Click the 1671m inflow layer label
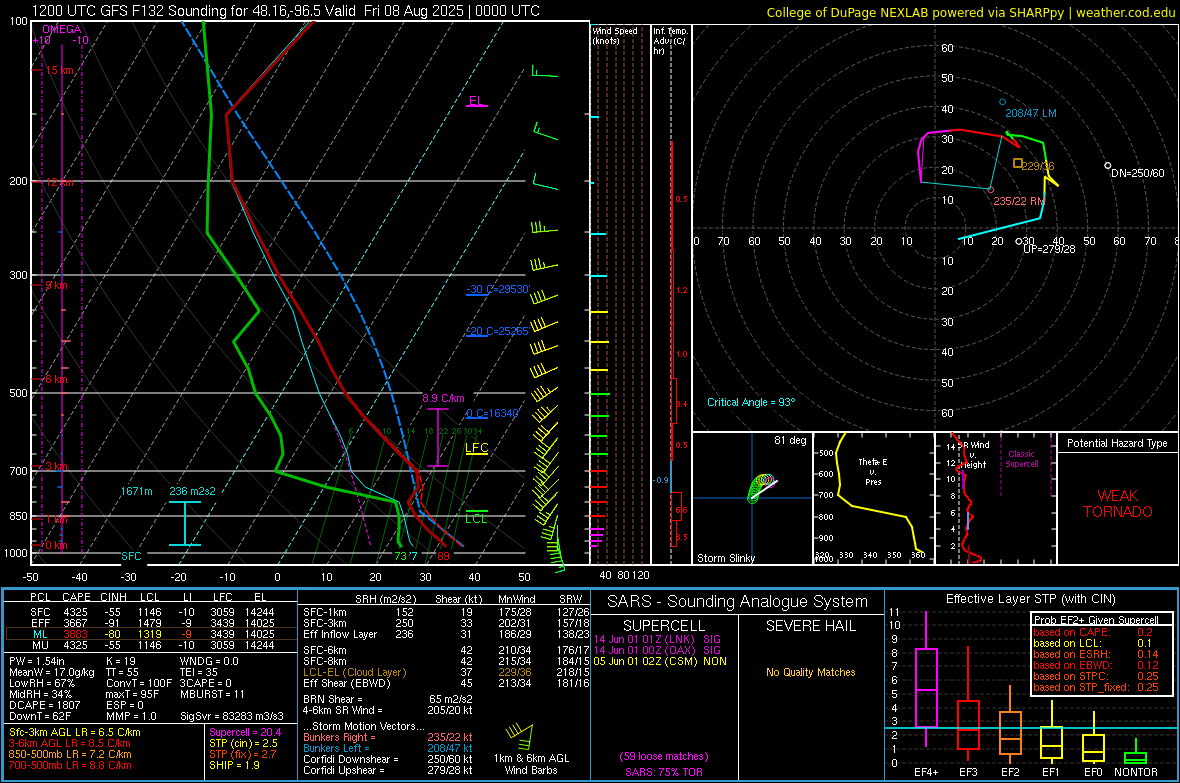This screenshot has height=783, width=1180. 136,491
